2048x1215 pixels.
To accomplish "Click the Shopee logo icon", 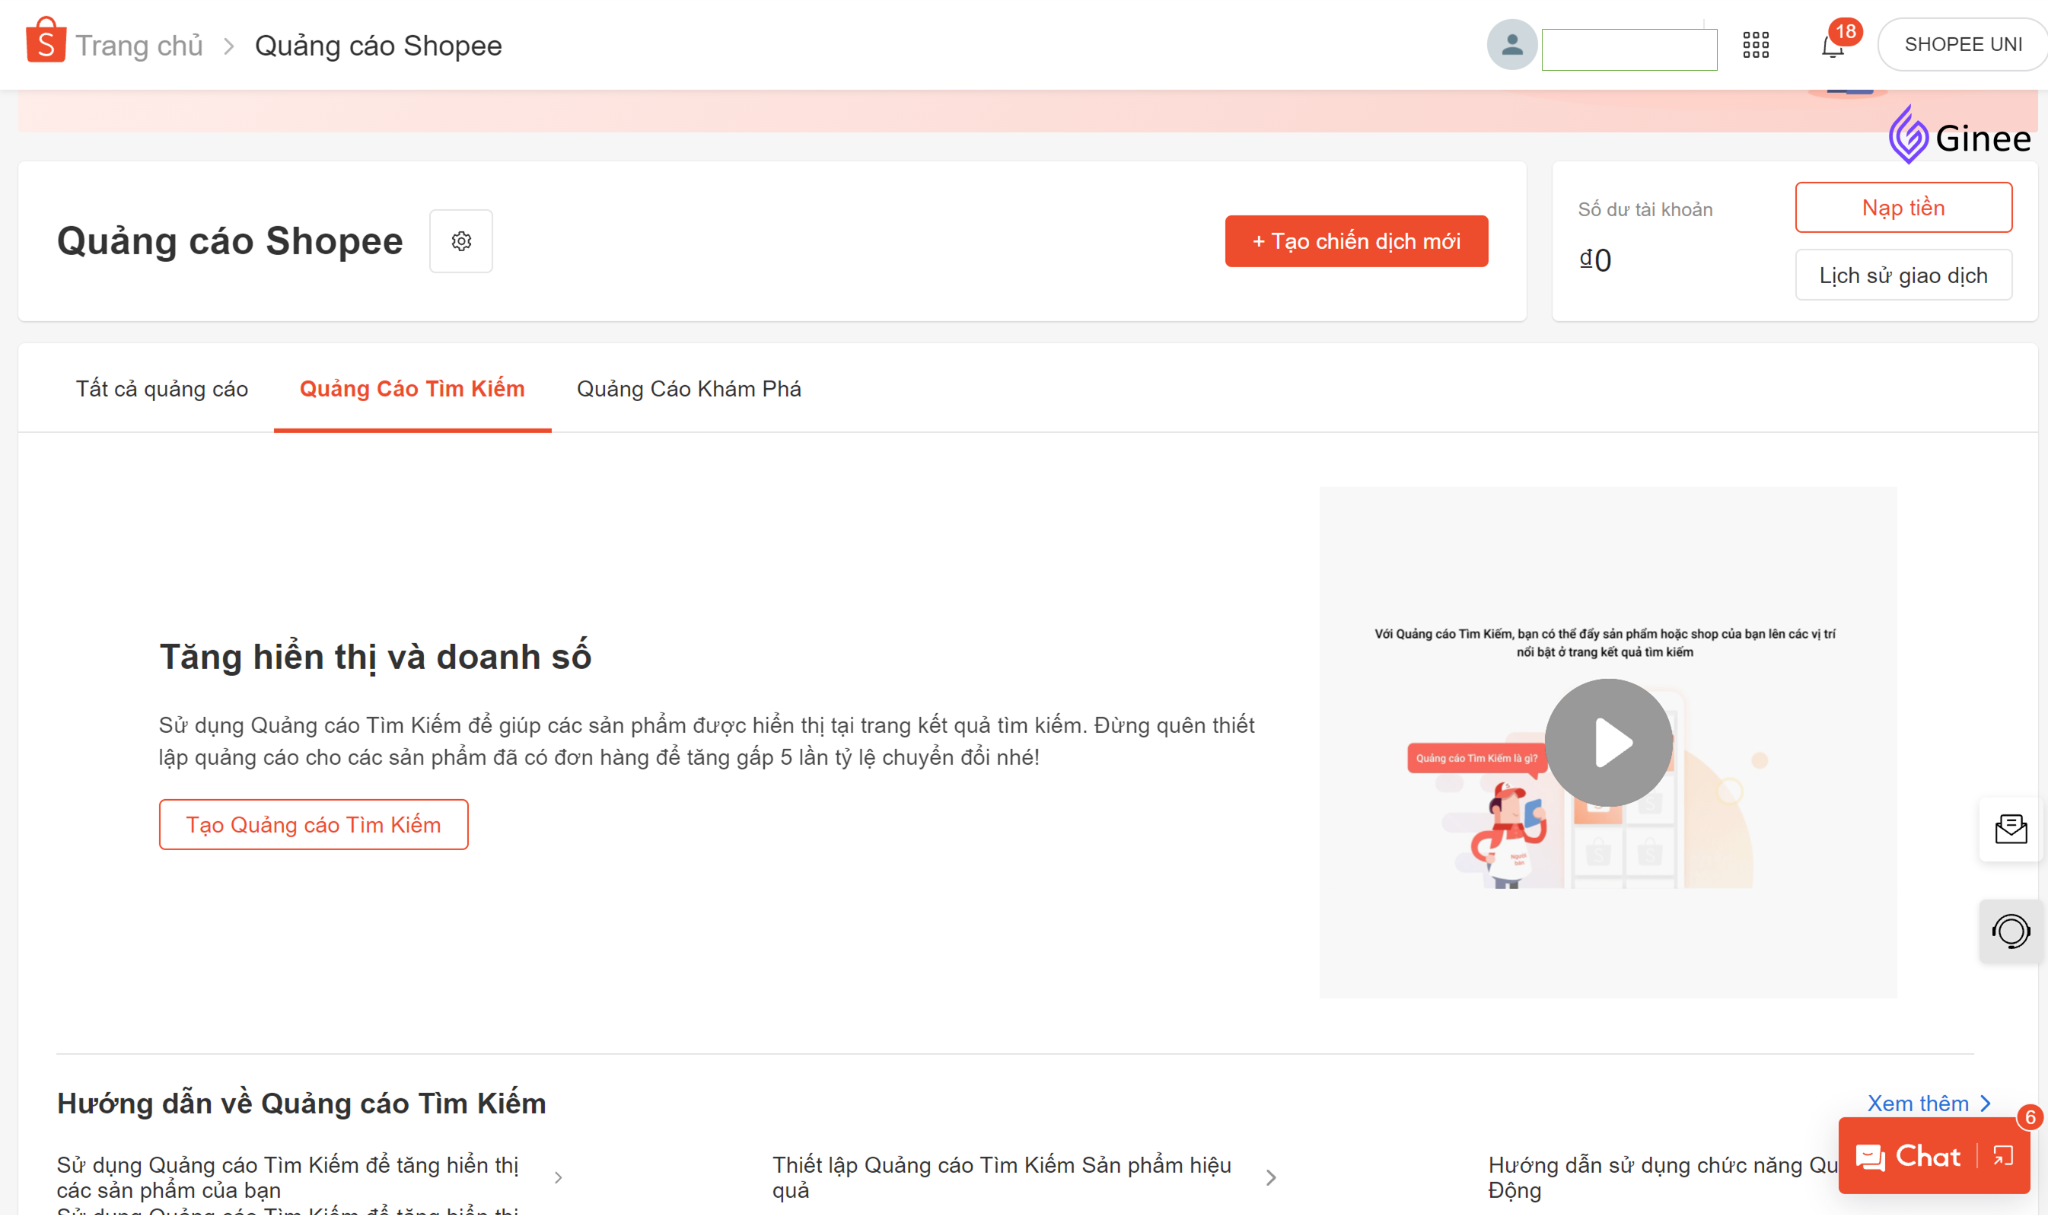I will coord(46,42).
